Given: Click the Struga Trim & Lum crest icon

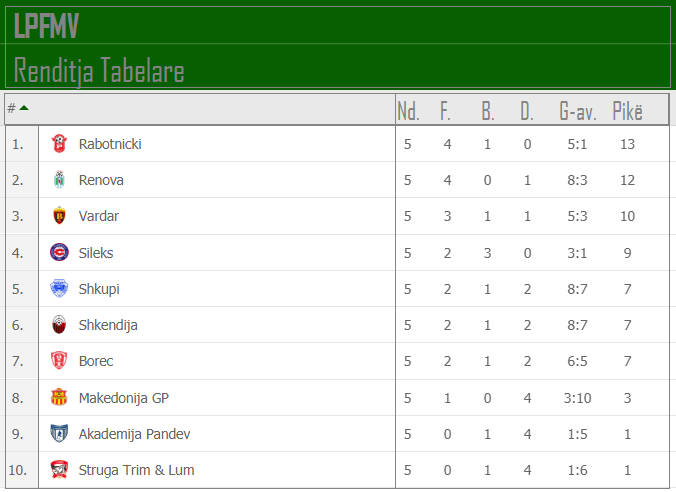Looking at the screenshot, I should (59, 470).
